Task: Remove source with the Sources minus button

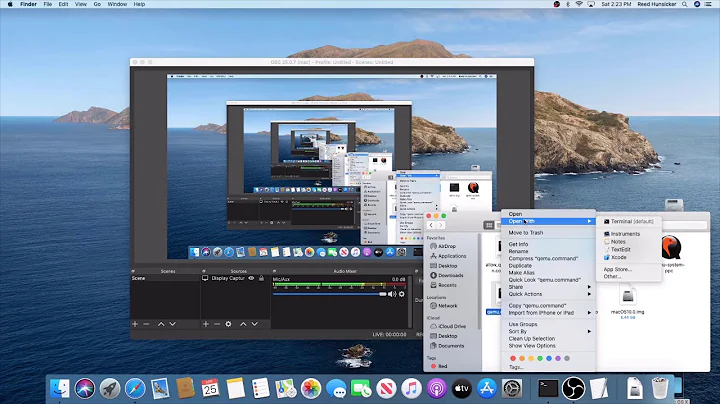Action: pyautogui.click(x=217, y=324)
